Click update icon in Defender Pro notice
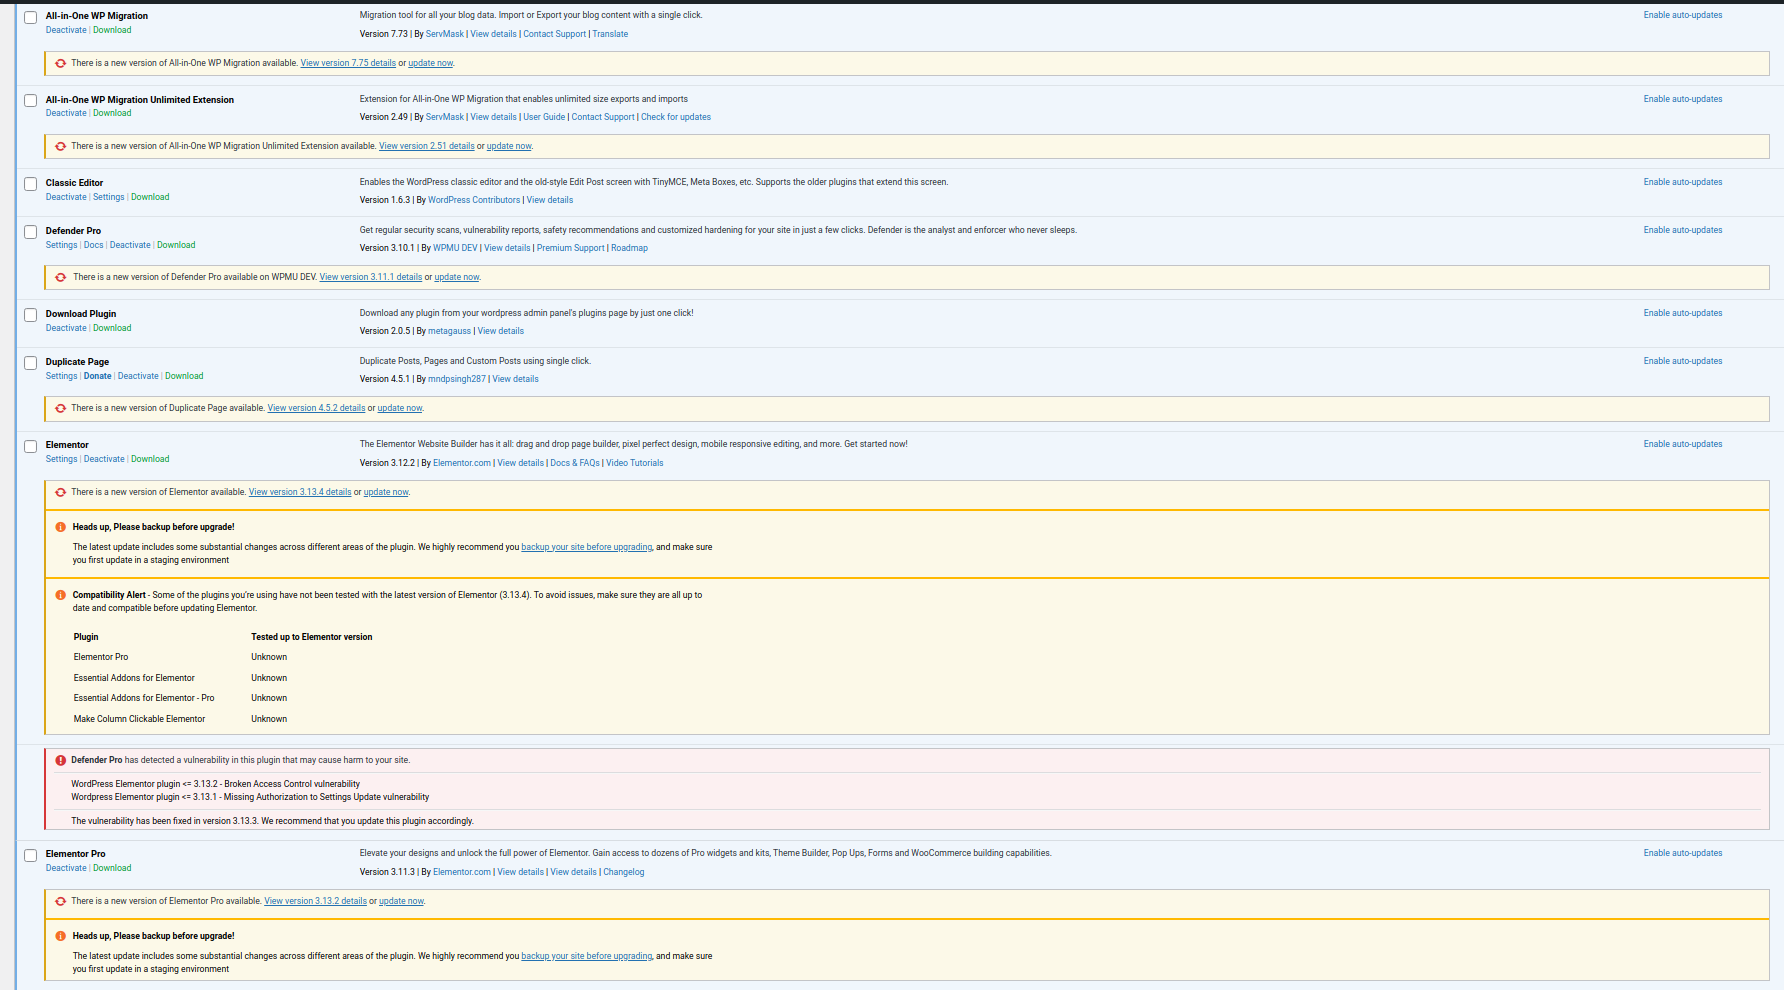This screenshot has height=990, width=1784. pyautogui.click(x=61, y=277)
